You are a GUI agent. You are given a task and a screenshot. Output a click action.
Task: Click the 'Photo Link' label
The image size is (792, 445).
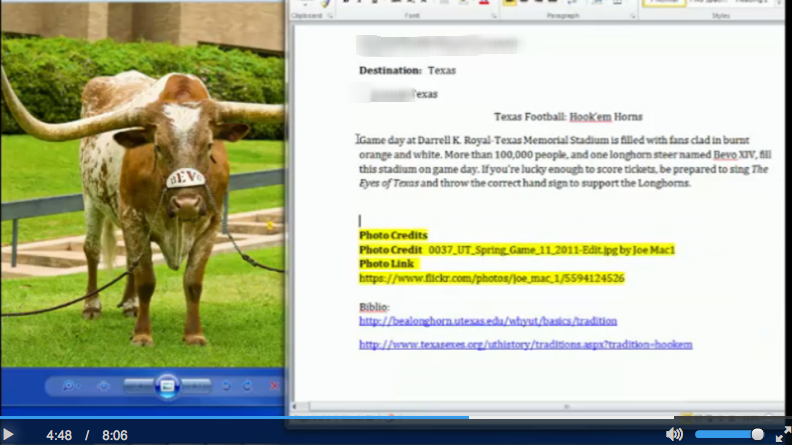tap(386, 264)
